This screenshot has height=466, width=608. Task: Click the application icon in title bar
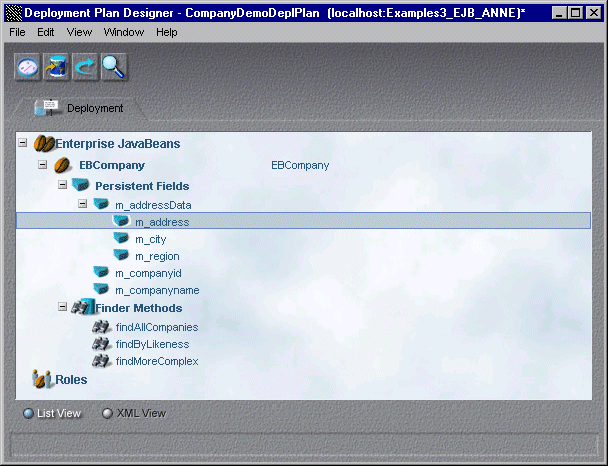coord(14,13)
